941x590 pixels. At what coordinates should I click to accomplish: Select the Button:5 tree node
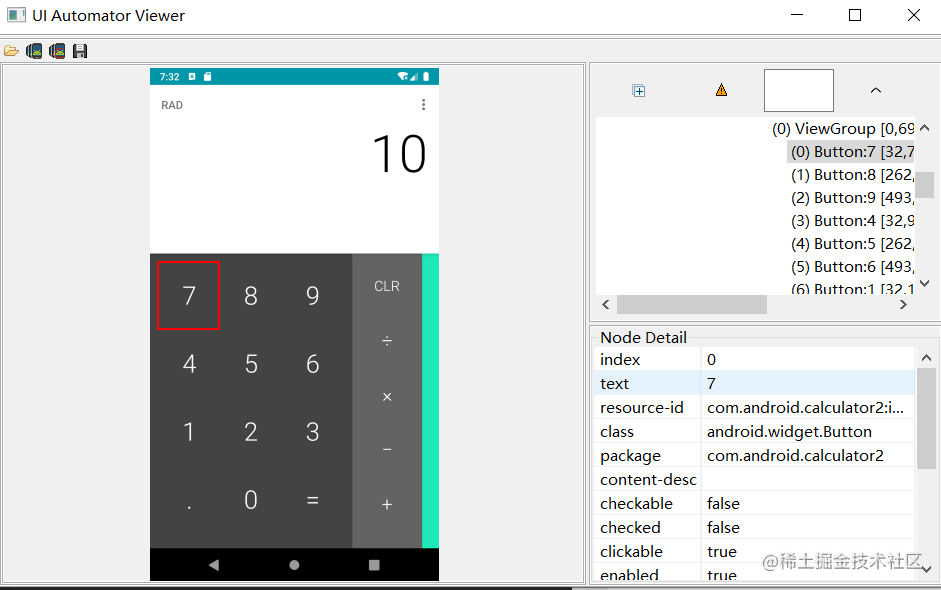click(x=852, y=244)
